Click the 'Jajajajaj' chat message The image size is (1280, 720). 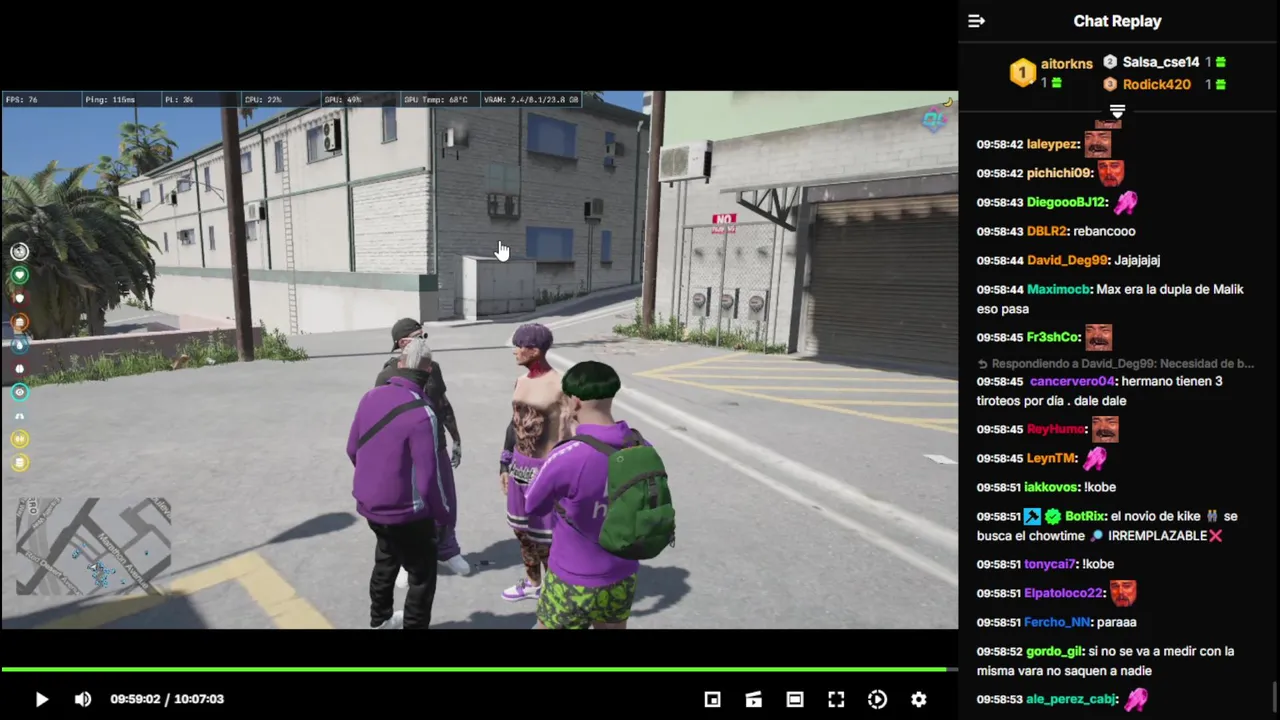[1137, 260]
